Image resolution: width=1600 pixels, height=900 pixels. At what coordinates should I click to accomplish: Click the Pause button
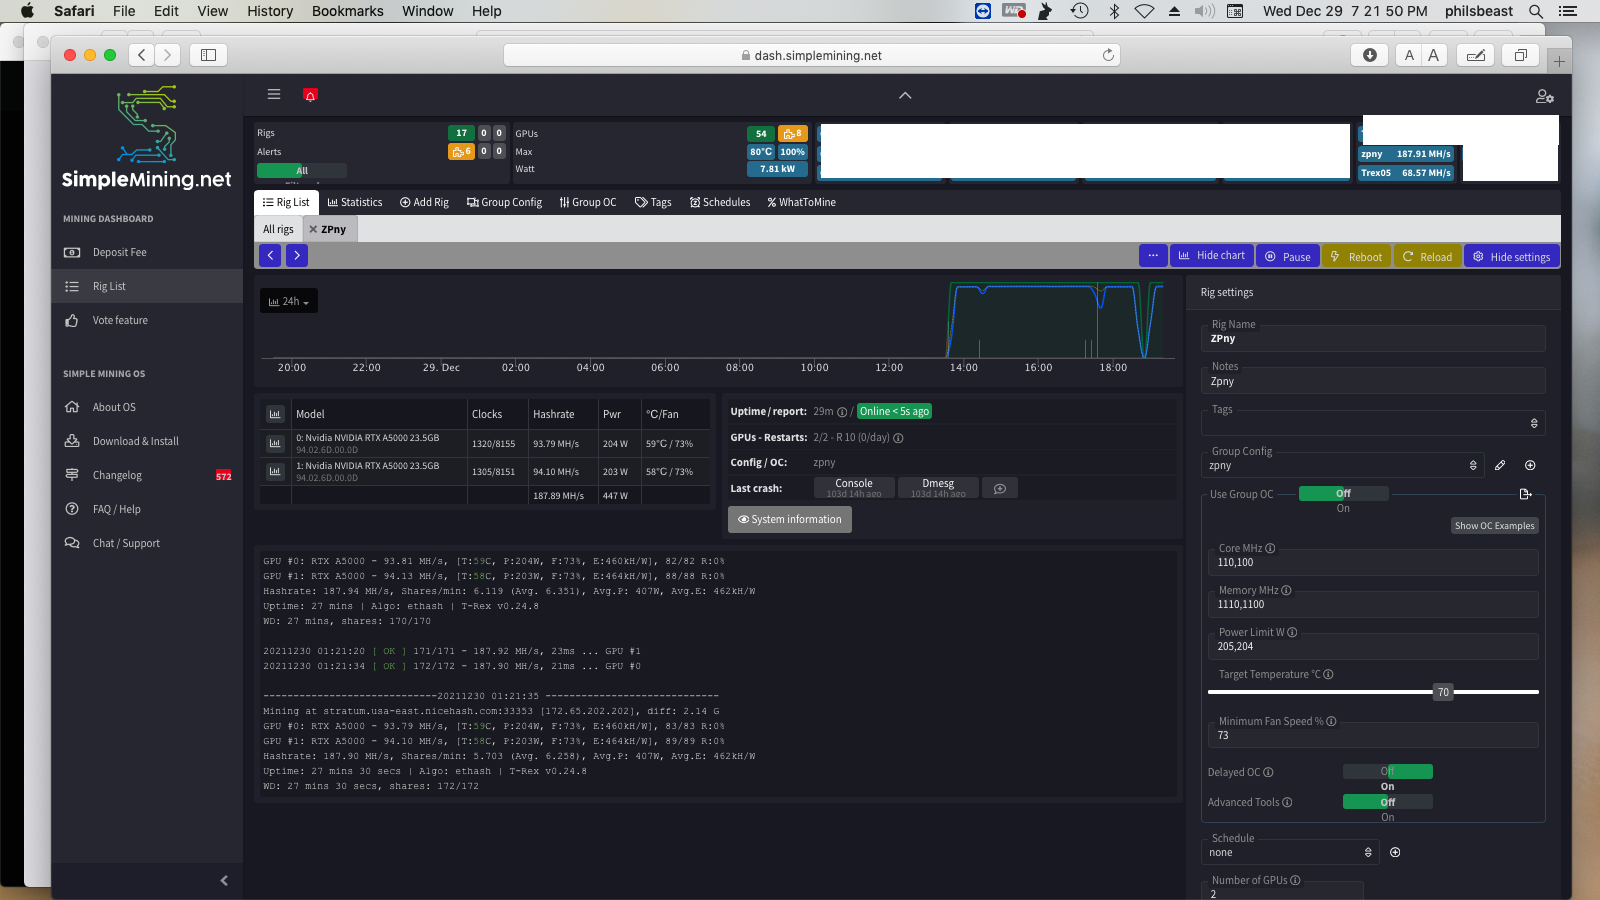coord(1288,256)
